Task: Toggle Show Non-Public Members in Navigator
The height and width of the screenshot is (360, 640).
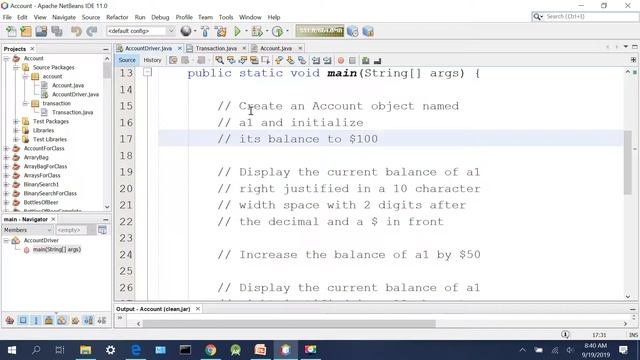Action: (49, 320)
